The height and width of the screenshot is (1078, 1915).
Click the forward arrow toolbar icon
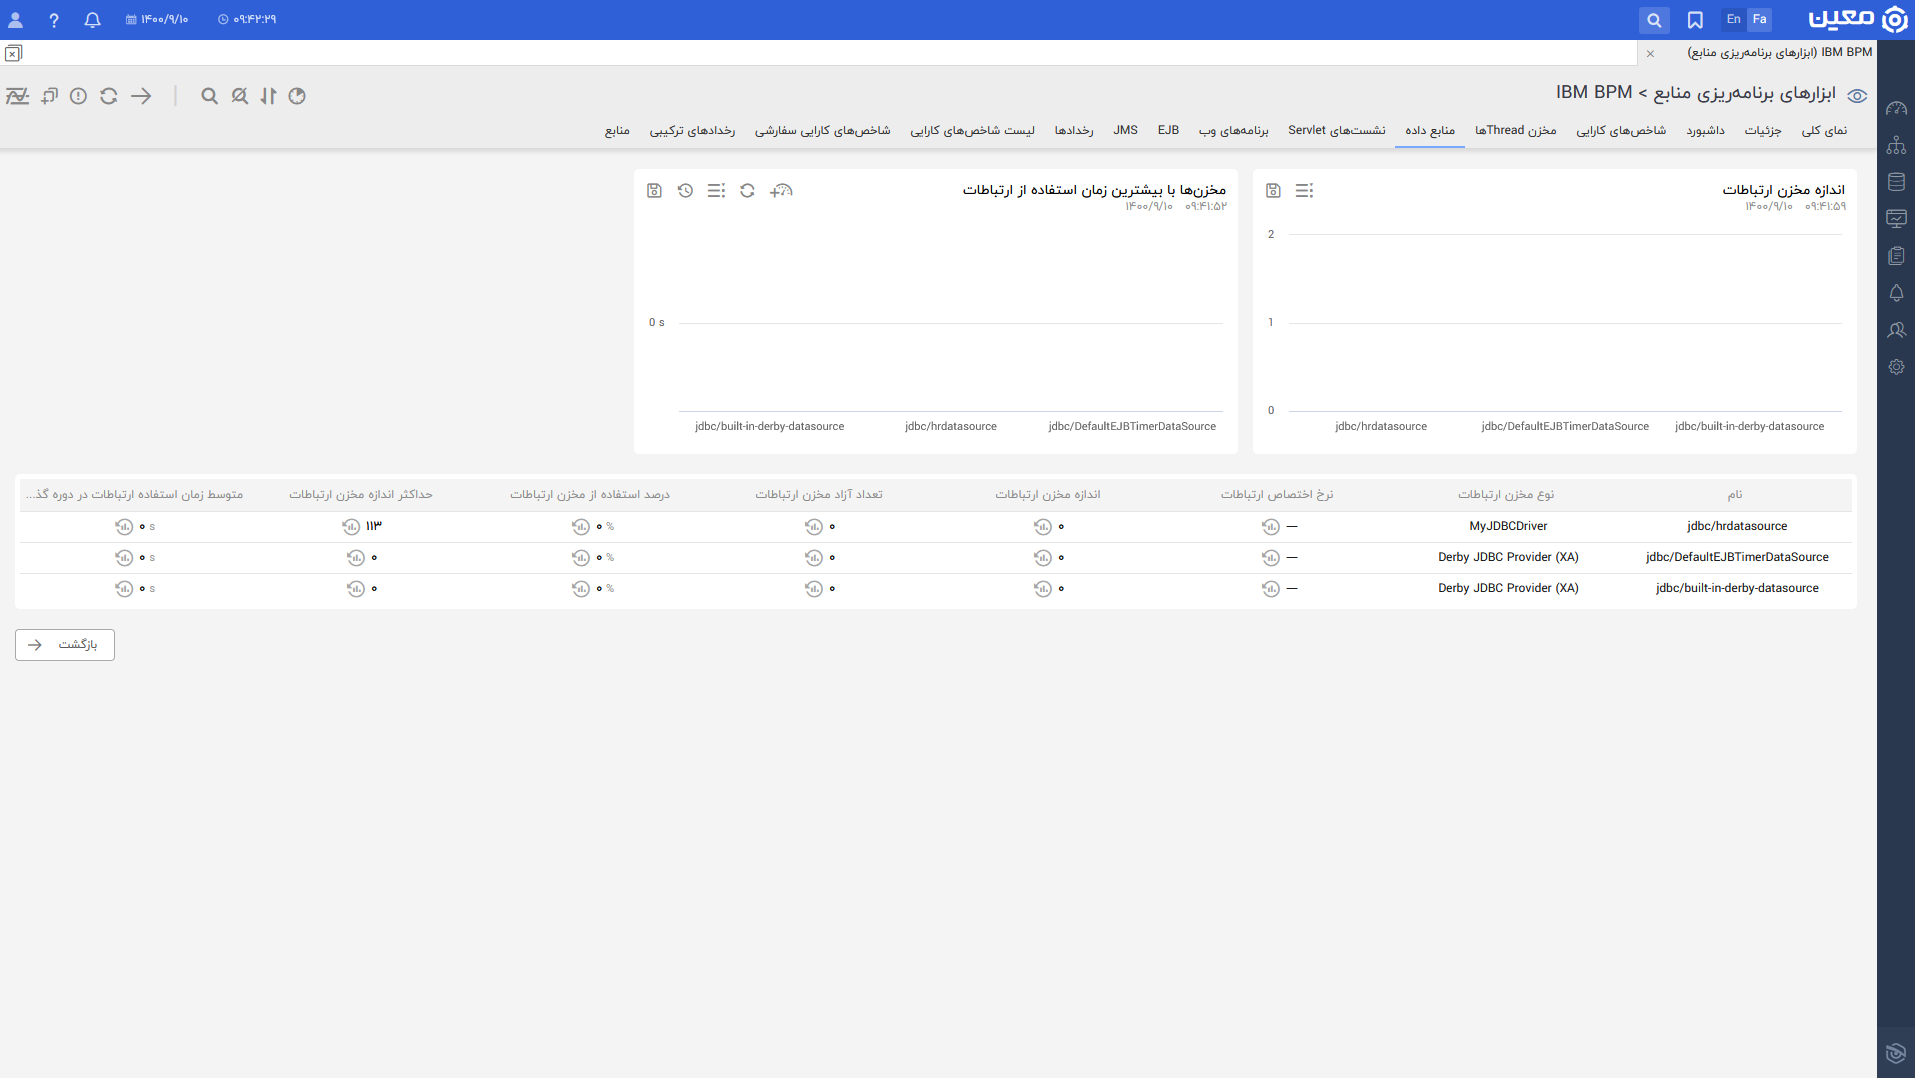(141, 96)
